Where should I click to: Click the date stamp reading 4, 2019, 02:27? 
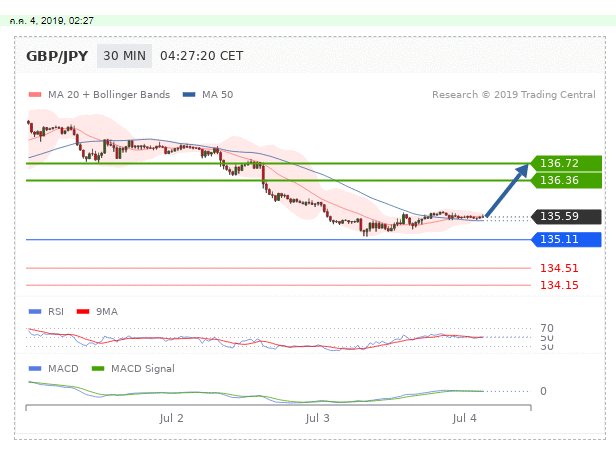[52, 21]
